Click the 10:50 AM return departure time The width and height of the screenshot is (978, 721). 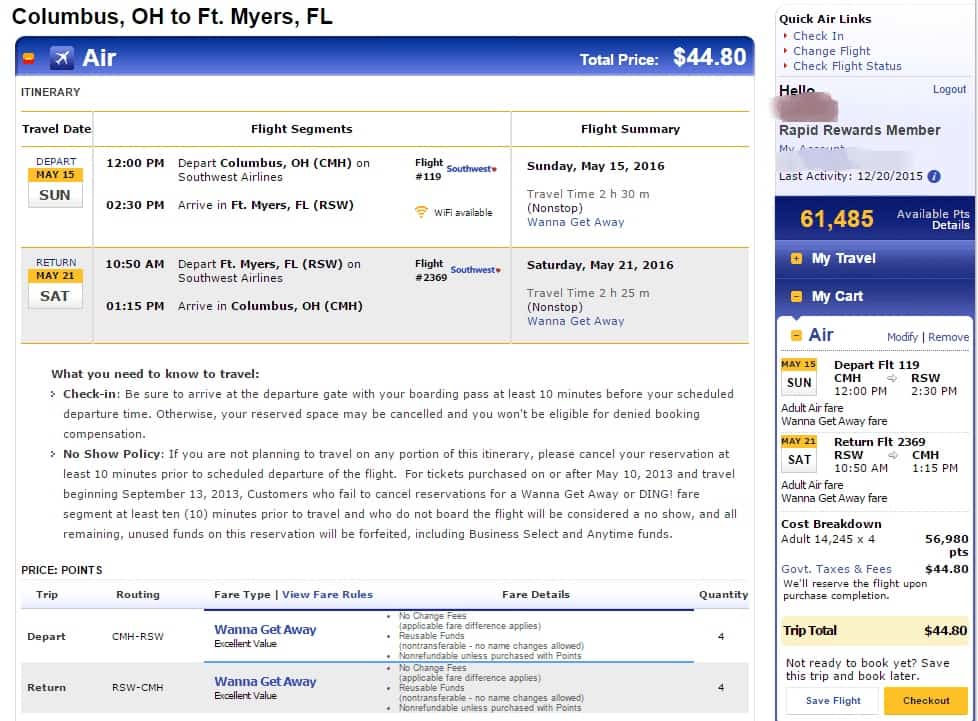tap(135, 264)
